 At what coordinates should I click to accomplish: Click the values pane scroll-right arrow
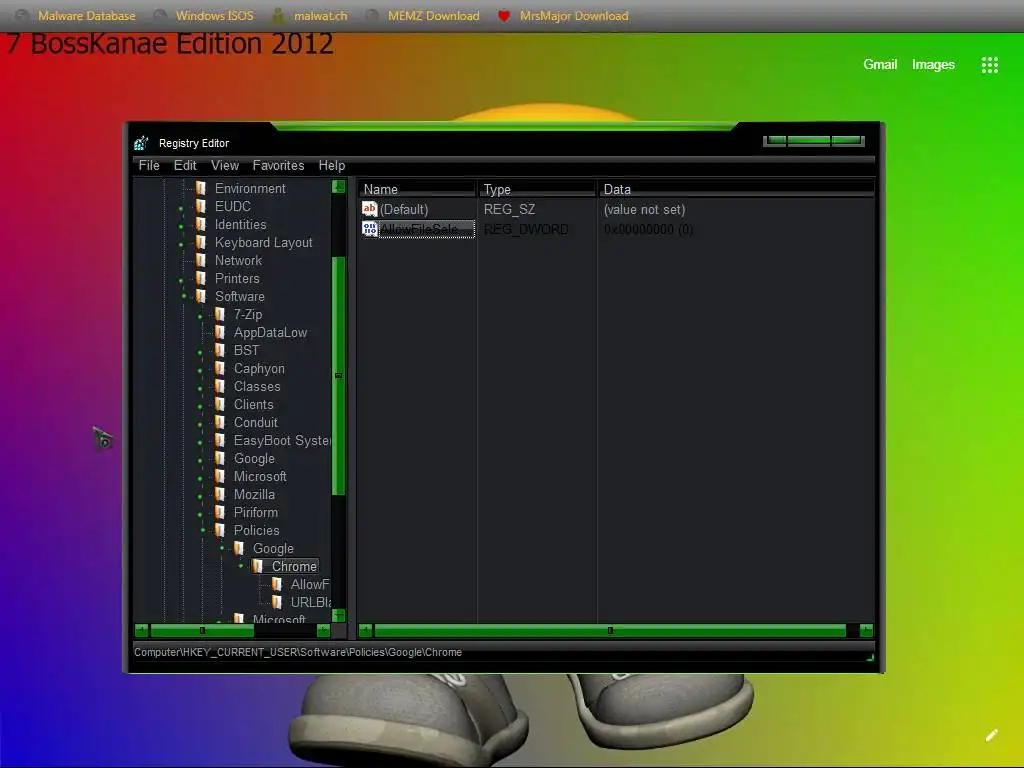(866, 631)
